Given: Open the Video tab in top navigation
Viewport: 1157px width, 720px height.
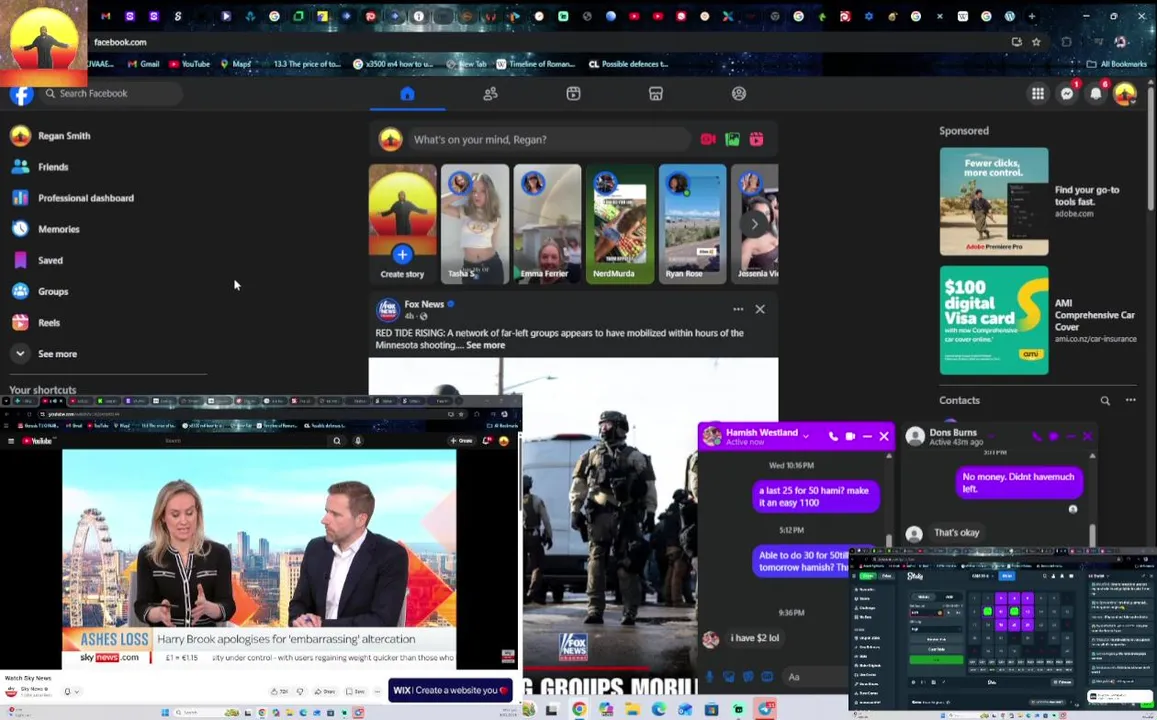Looking at the screenshot, I should click(573, 94).
